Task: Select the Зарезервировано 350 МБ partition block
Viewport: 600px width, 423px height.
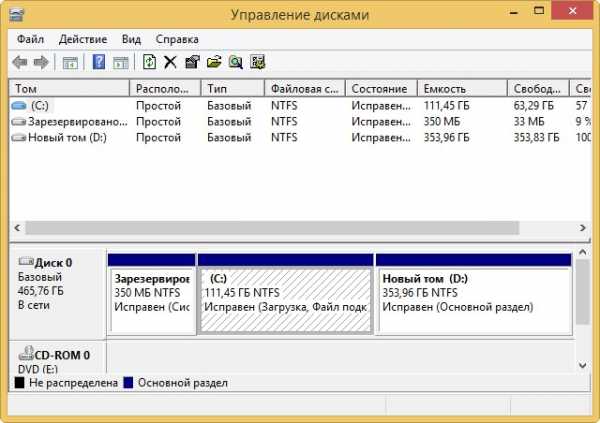Action: (152, 294)
